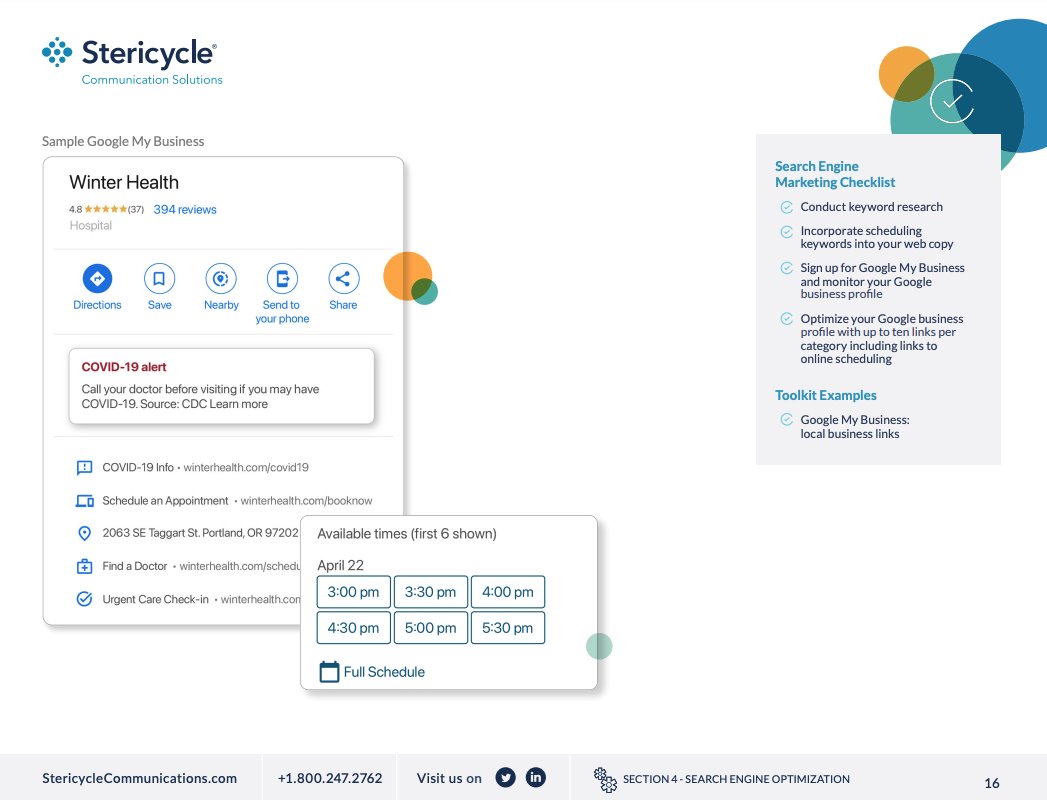The image size is (1047, 800).
Task: Click the Winter Health business title
Action: (x=124, y=182)
